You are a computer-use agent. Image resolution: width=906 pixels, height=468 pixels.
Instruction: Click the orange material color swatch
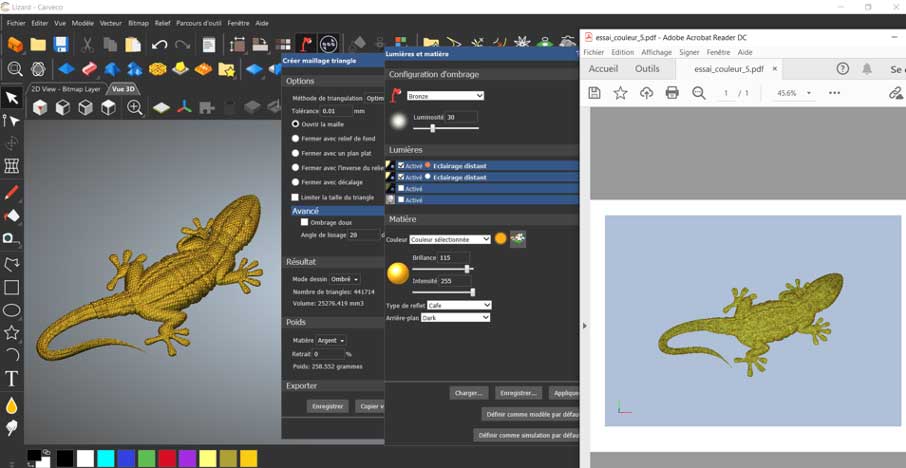click(x=500, y=238)
